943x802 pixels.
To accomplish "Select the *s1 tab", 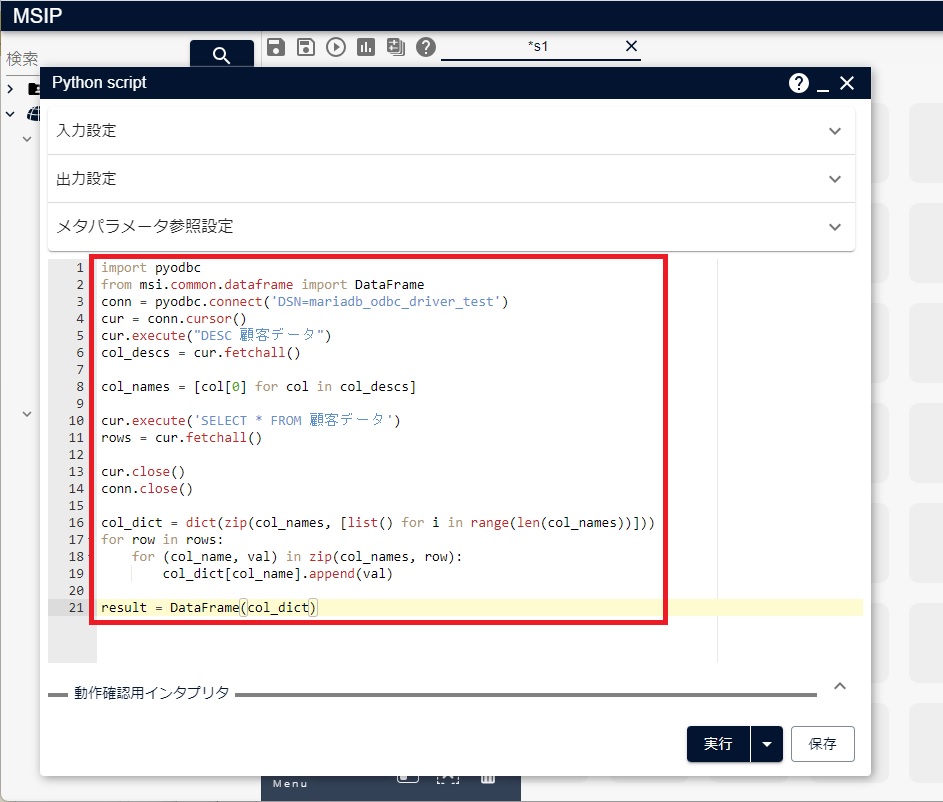I will 538,46.
